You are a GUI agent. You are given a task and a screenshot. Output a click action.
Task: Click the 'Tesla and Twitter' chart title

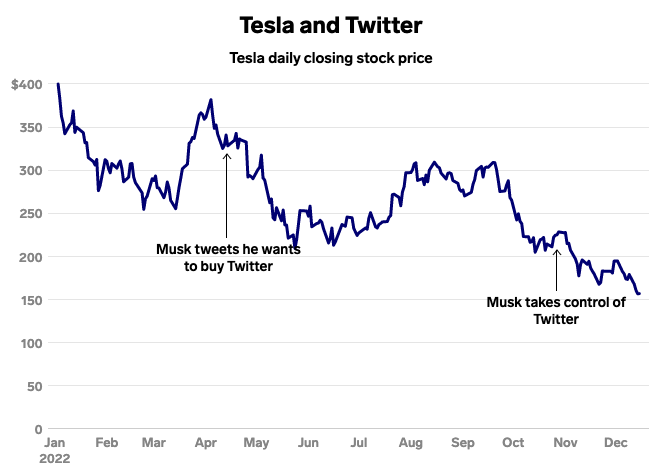(331, 25)
